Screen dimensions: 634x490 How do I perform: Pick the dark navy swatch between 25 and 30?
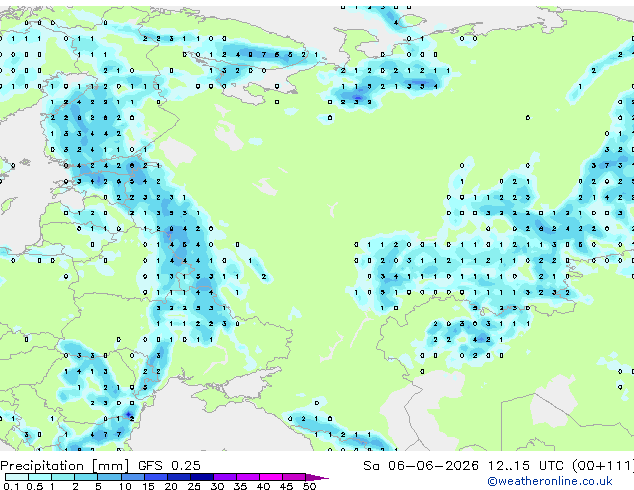tap(202, 477)
